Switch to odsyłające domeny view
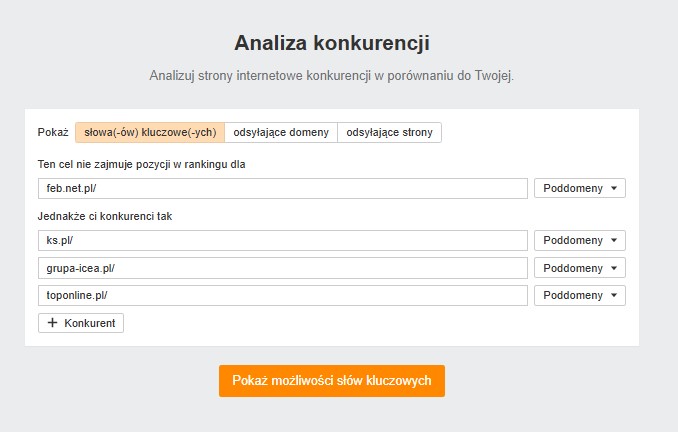 [281, 132]
